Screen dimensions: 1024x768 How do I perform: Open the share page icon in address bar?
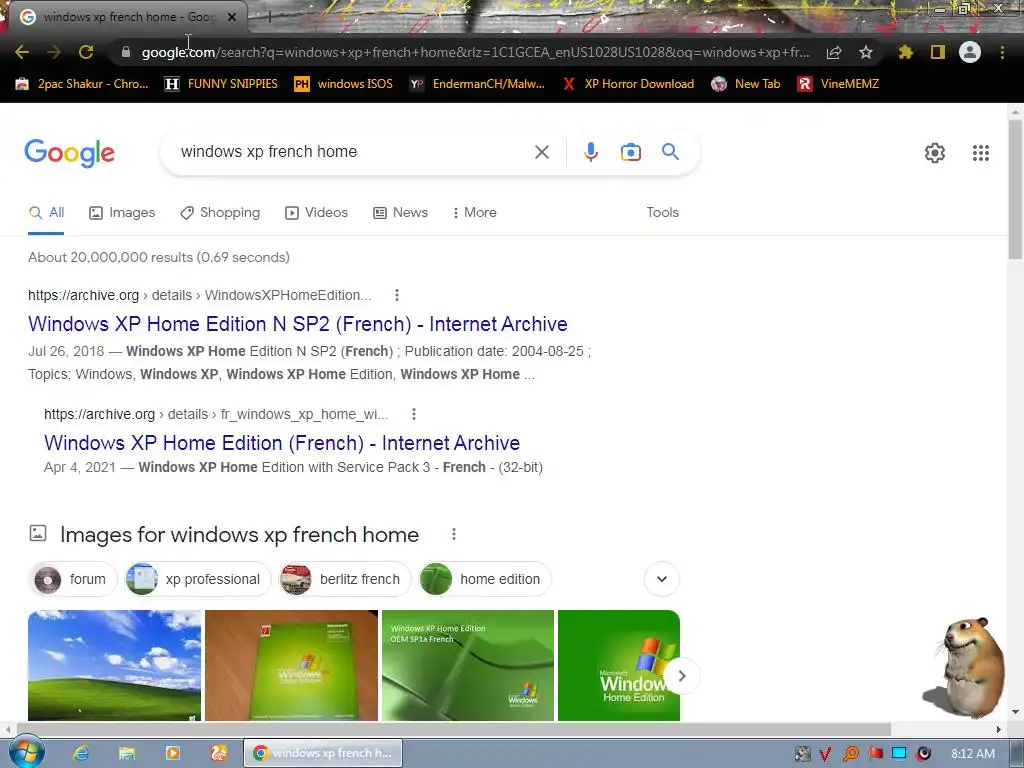pos(834,52)
